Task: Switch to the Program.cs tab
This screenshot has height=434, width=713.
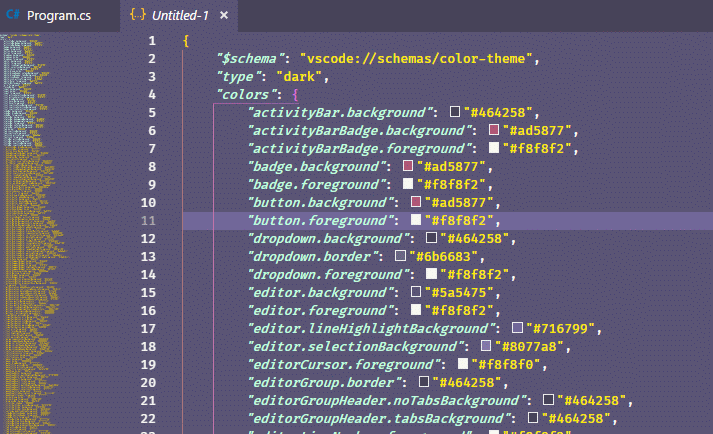Action: point(58,16)
